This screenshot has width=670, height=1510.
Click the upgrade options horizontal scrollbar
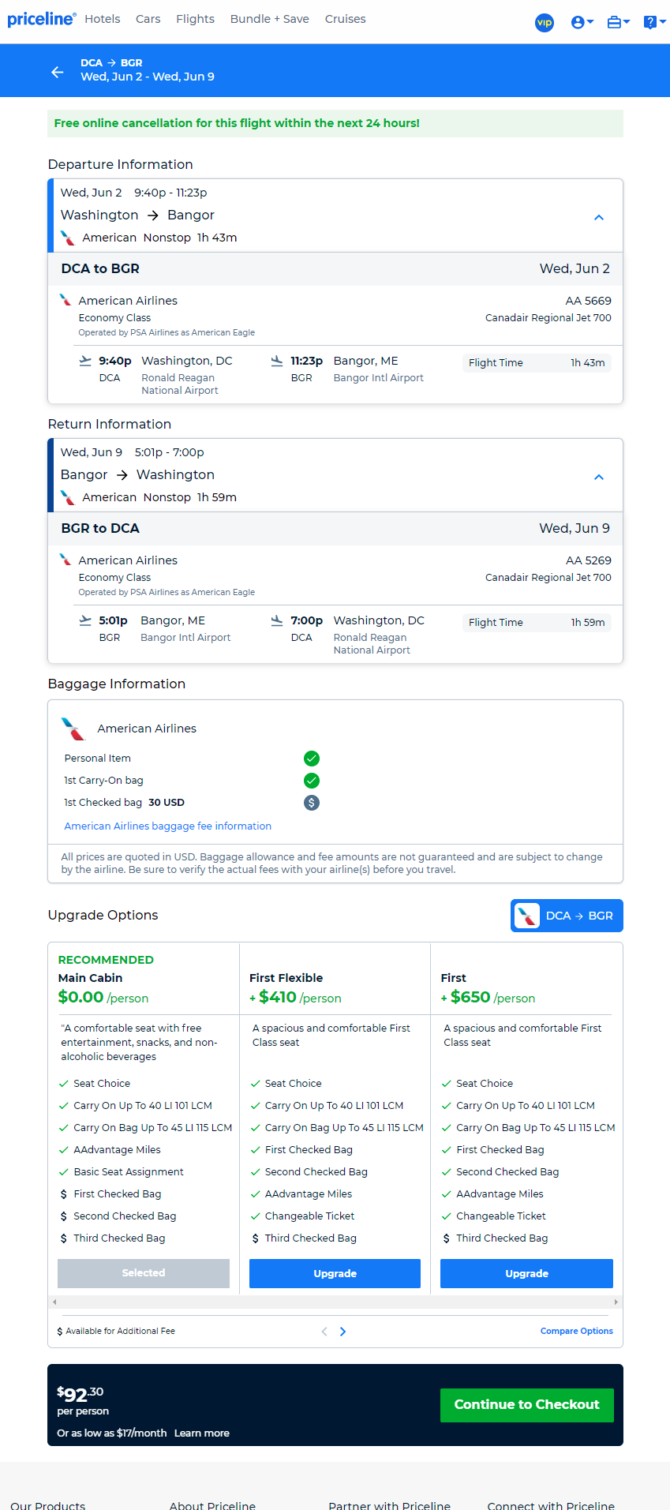[x=335, y=1302]
